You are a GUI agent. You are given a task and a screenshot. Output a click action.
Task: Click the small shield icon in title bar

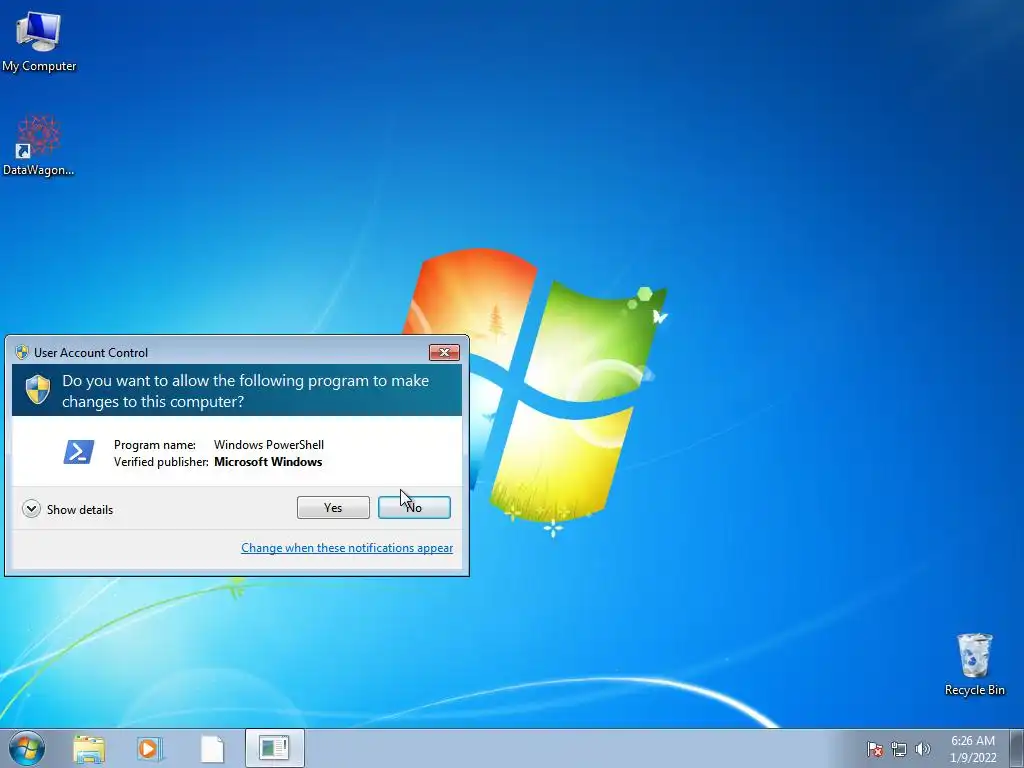tap(22, 353)
